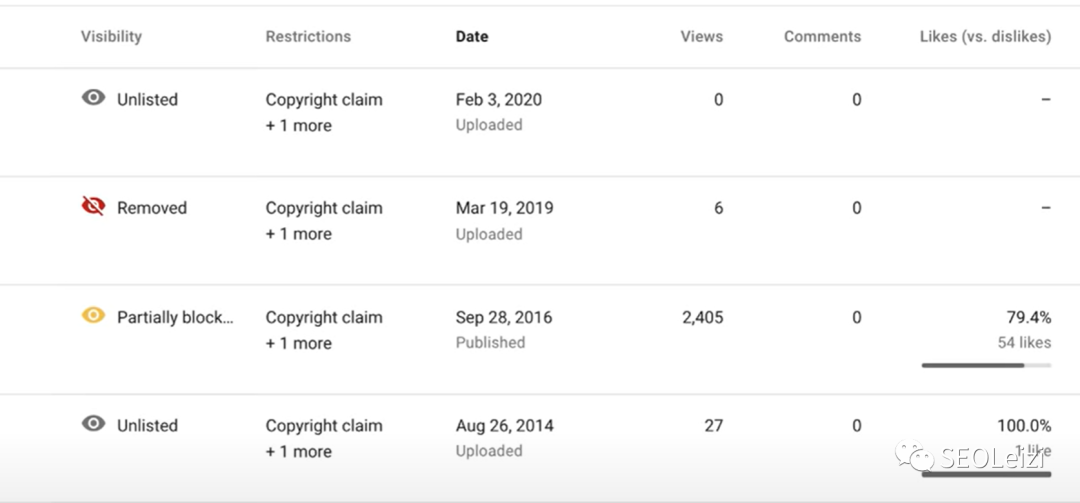This screenshot has height=503, width=1080.
Task: Click the eye icon for Feb 3, 2020 video
Action: point(93,98)
